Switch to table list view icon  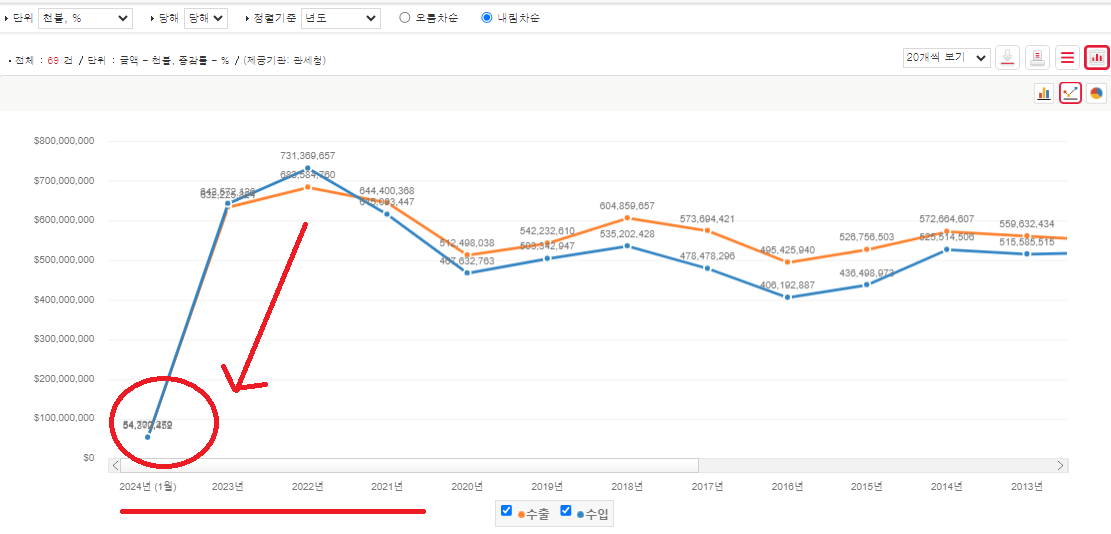click(x=1068, y=58)
